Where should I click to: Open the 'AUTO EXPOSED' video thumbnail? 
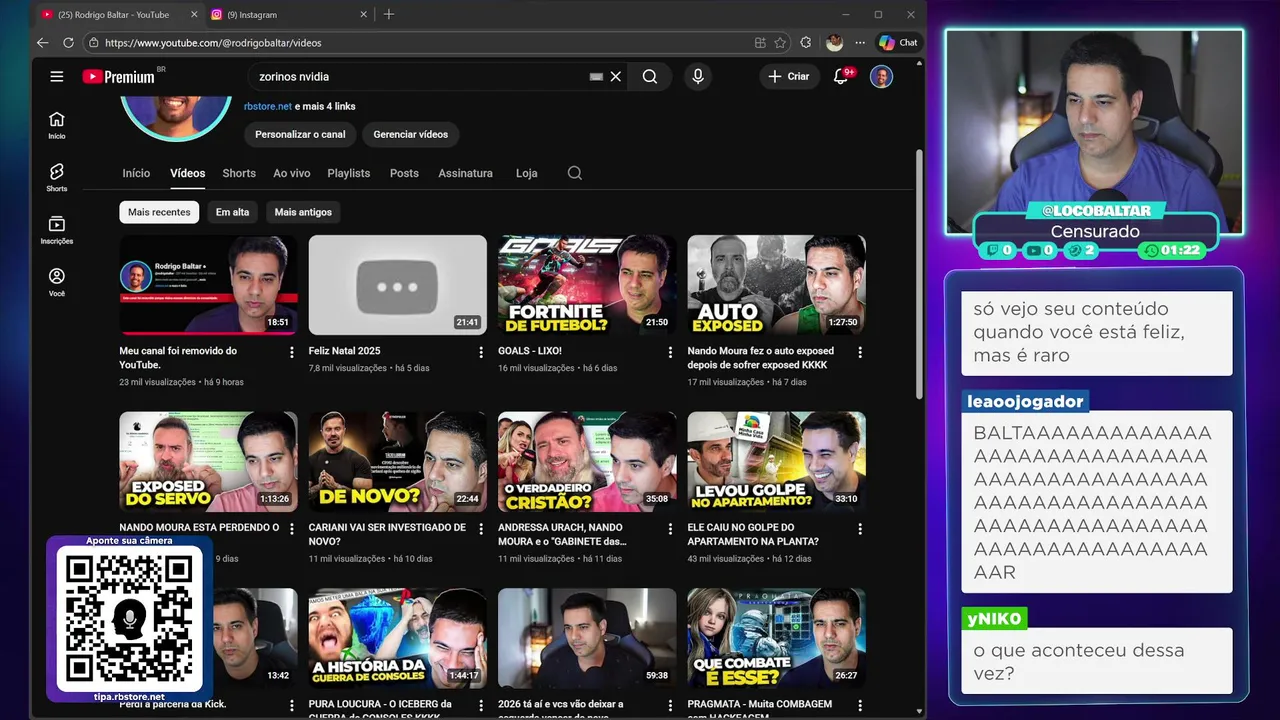[777, 285]
